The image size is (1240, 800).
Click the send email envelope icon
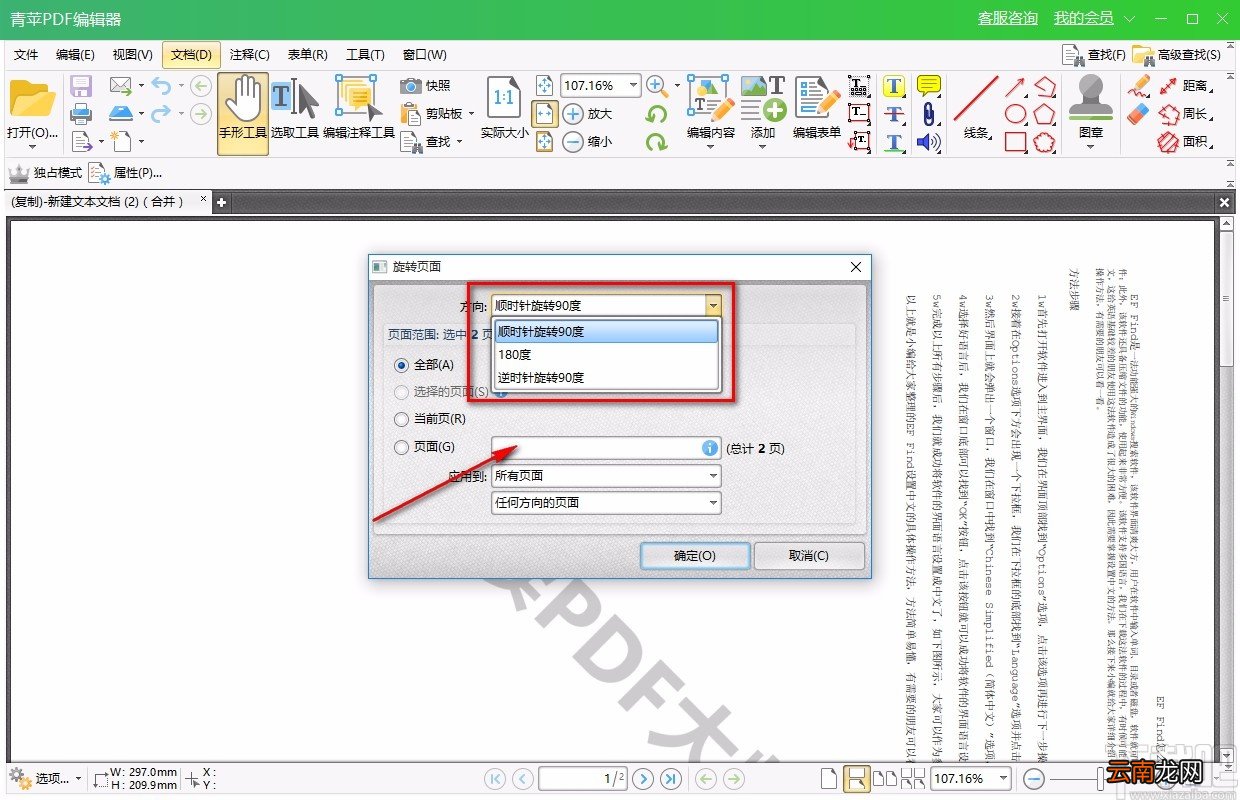pos(121,86)
